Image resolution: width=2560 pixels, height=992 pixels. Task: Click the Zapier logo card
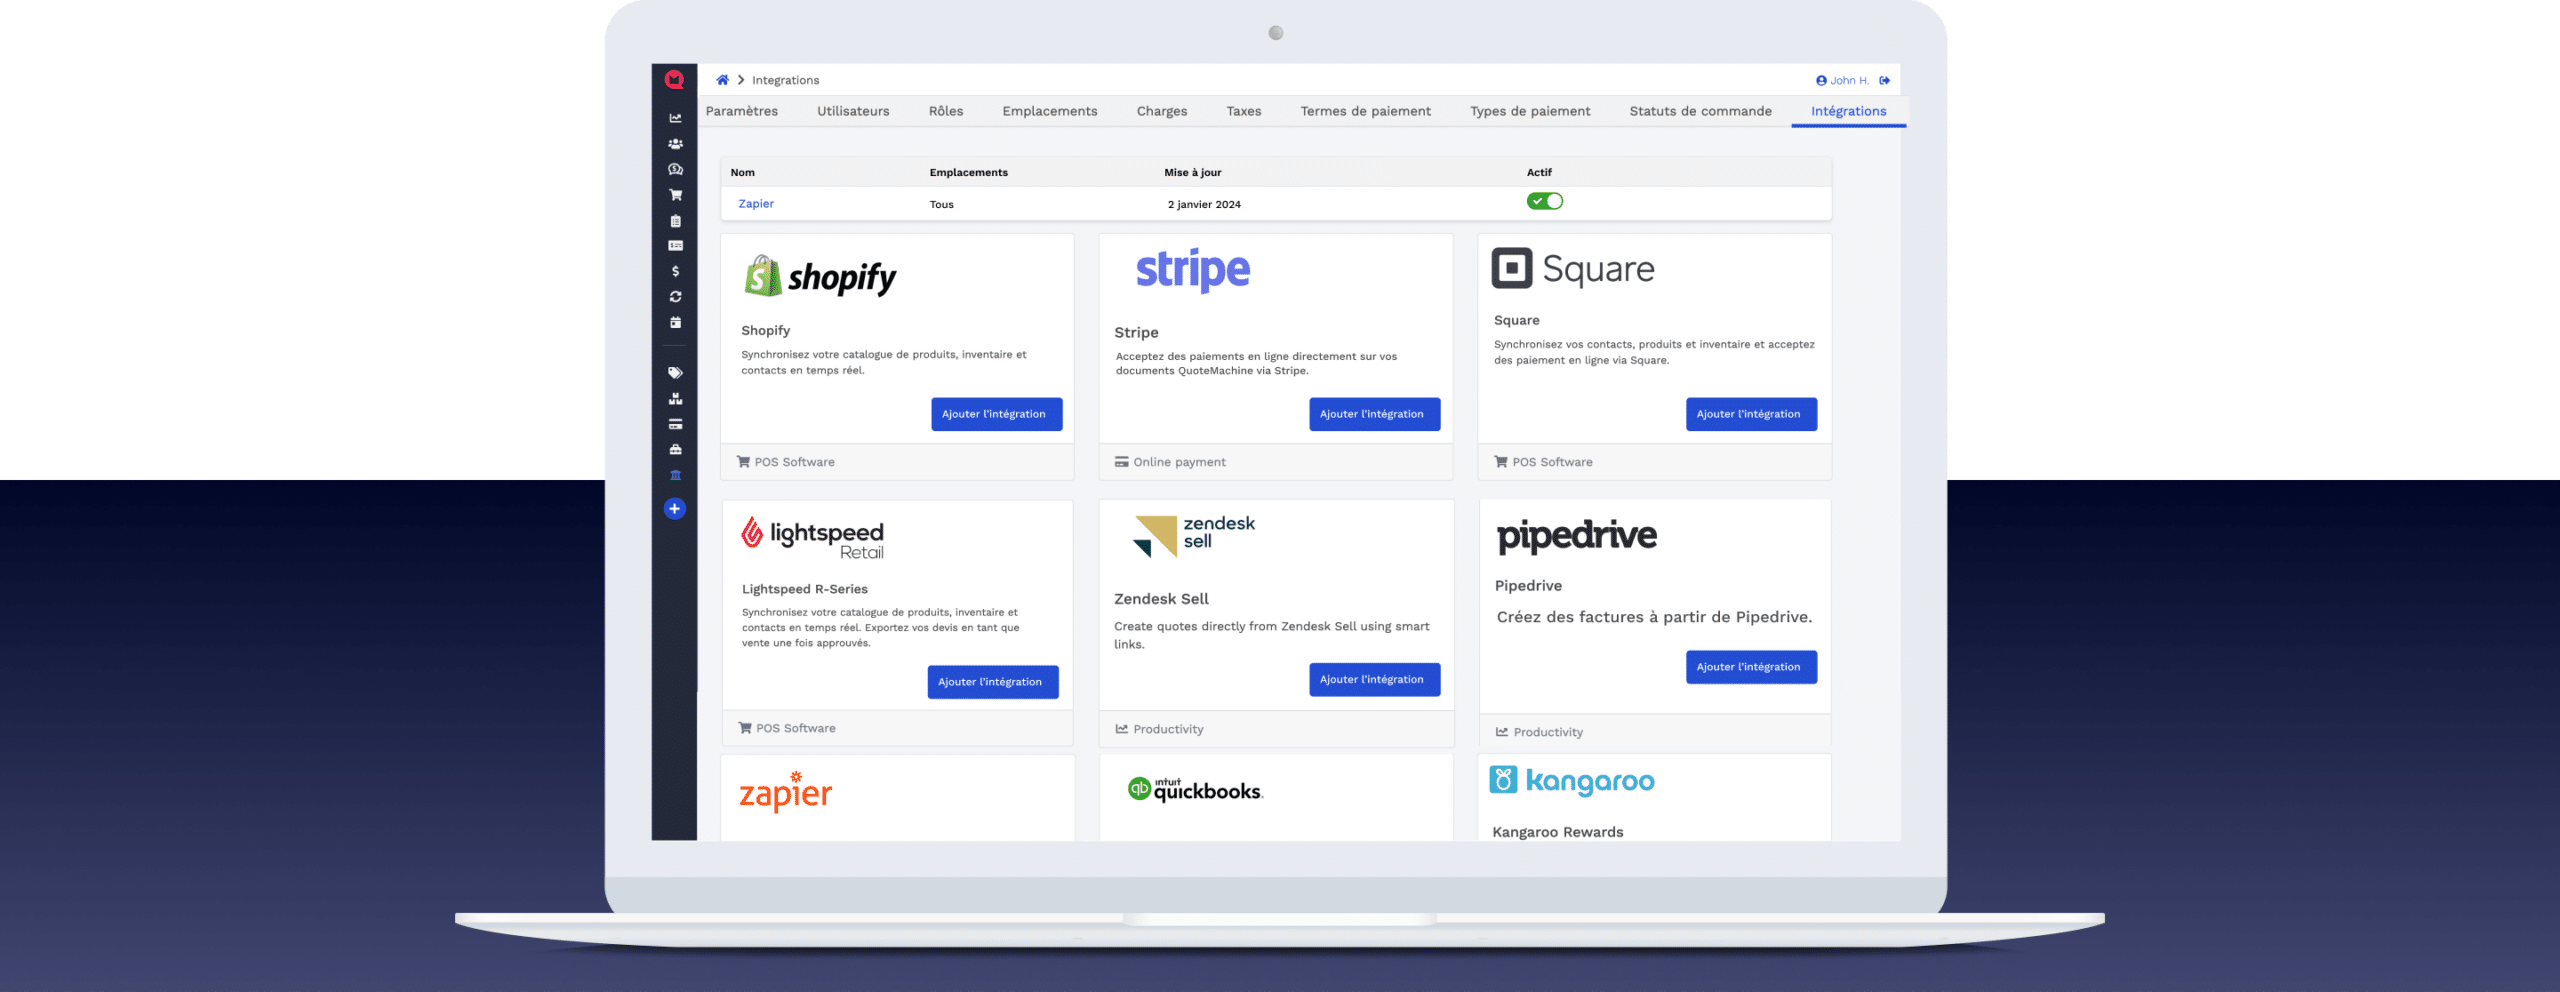pyautogui.click(x=786, y=792)
